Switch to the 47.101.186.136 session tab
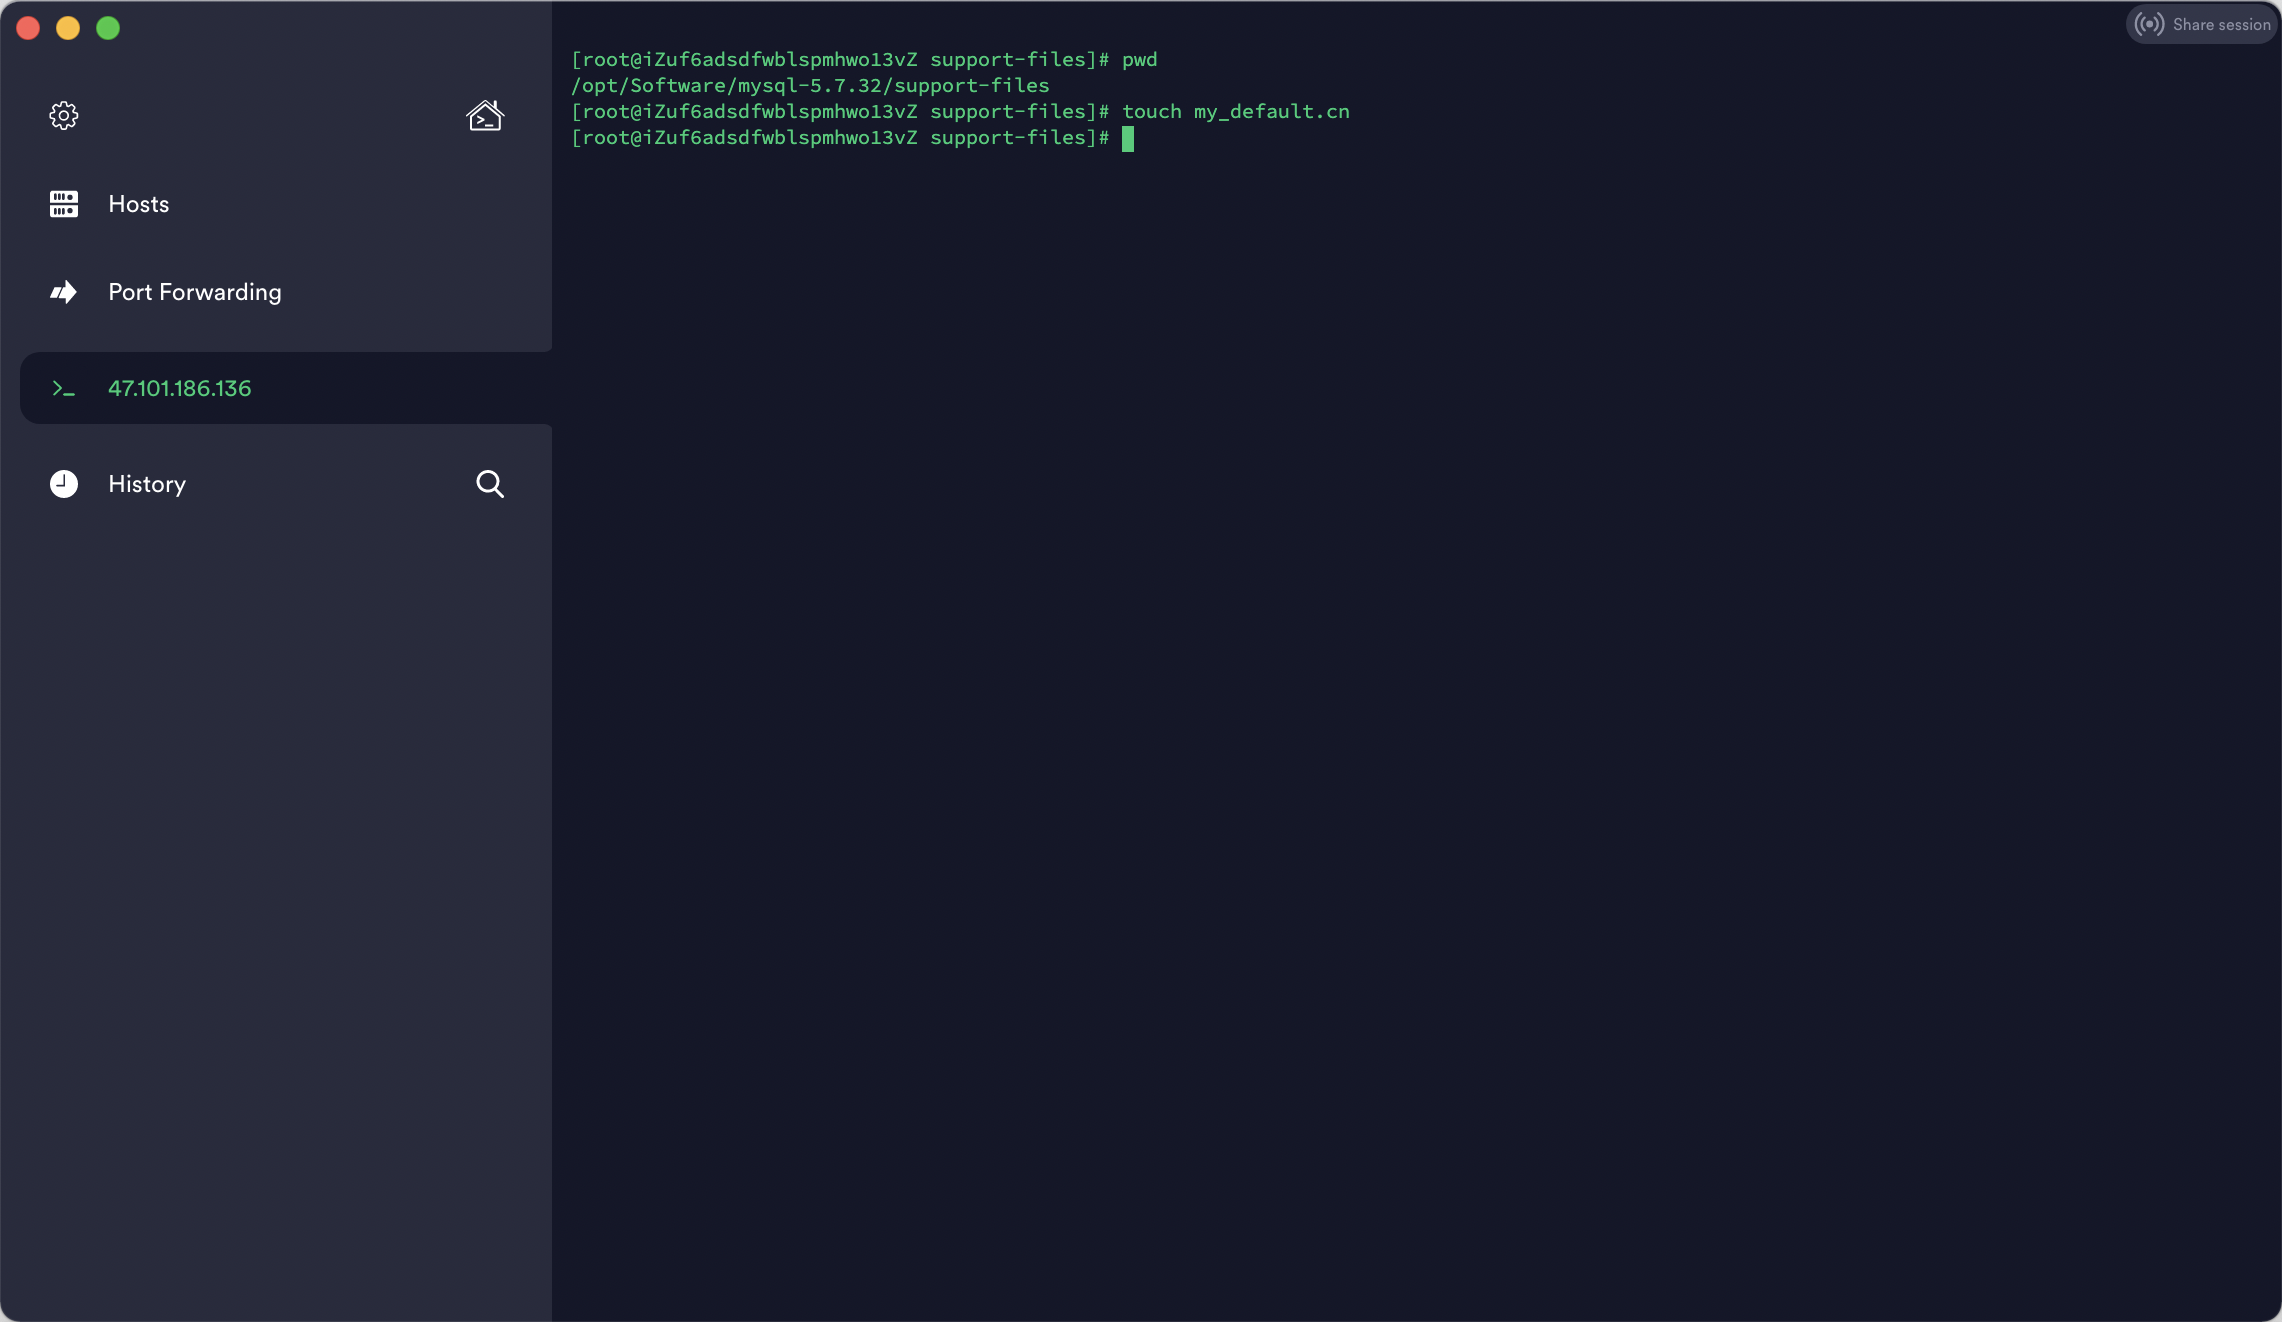This screenshot has height=1322, width=2282. (180, 388)
